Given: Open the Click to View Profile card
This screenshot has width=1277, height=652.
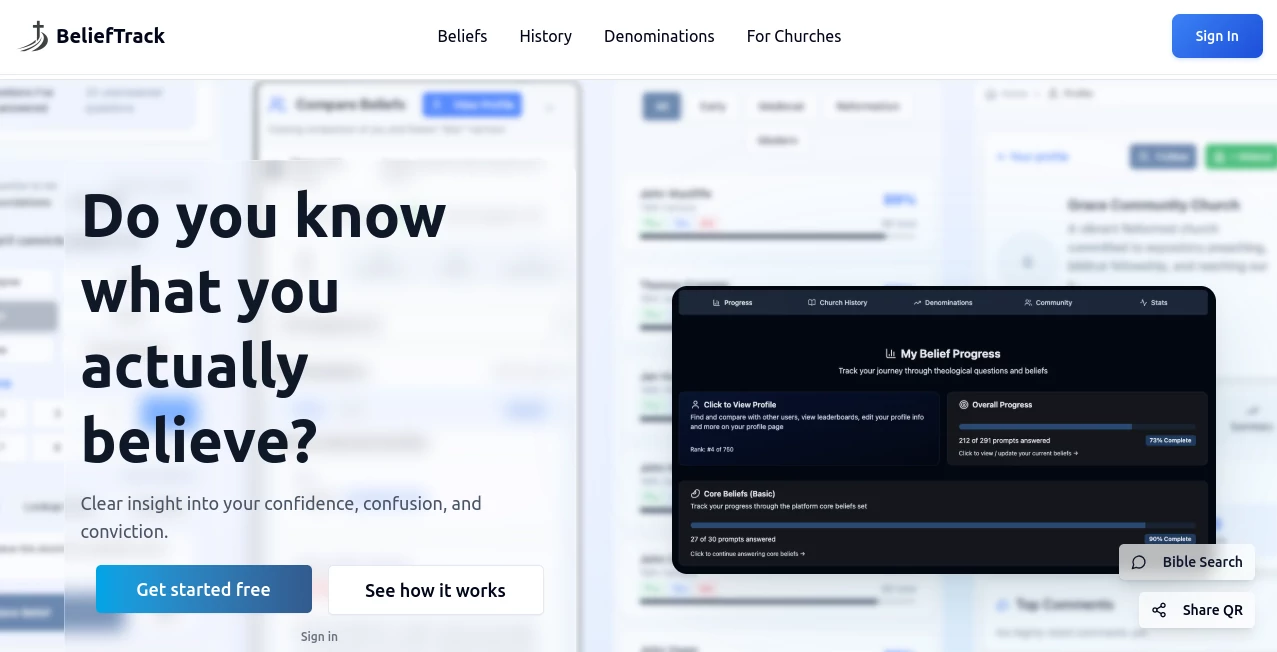Looking at the screenshot, I should point(809,428).
